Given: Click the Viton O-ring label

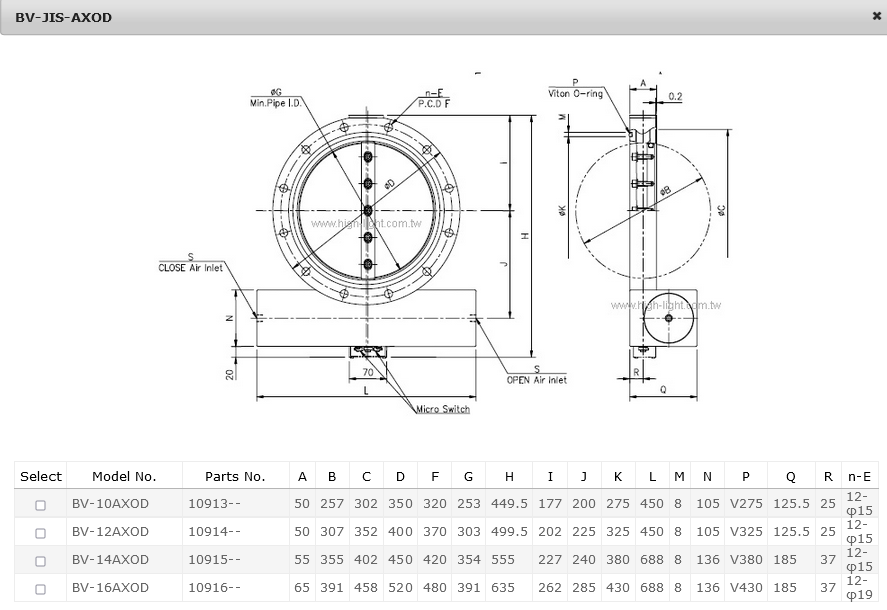Looking at the screenshot, I should [575, 93].
